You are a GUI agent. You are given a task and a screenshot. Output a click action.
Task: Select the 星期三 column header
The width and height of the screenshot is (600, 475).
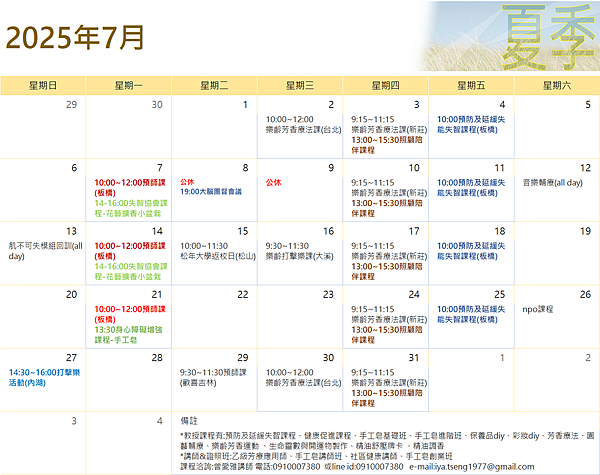click(x=300, y=85)
